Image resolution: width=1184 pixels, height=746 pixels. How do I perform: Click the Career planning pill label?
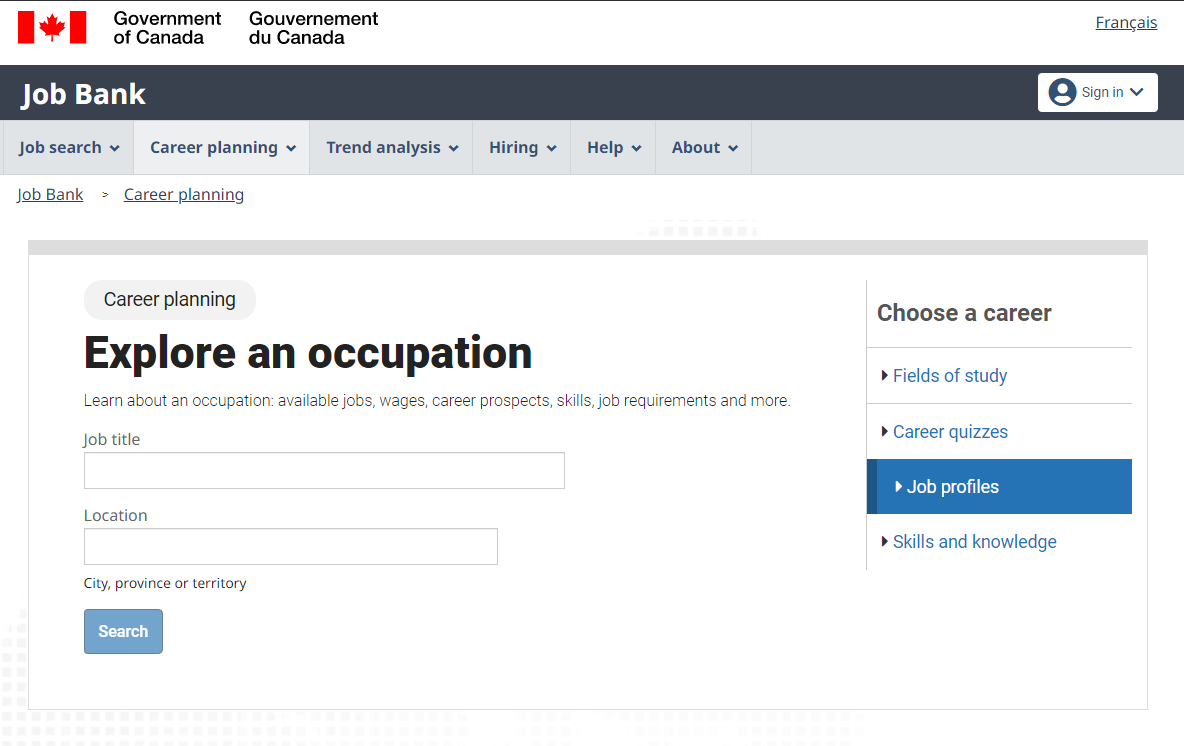point(170,300)
